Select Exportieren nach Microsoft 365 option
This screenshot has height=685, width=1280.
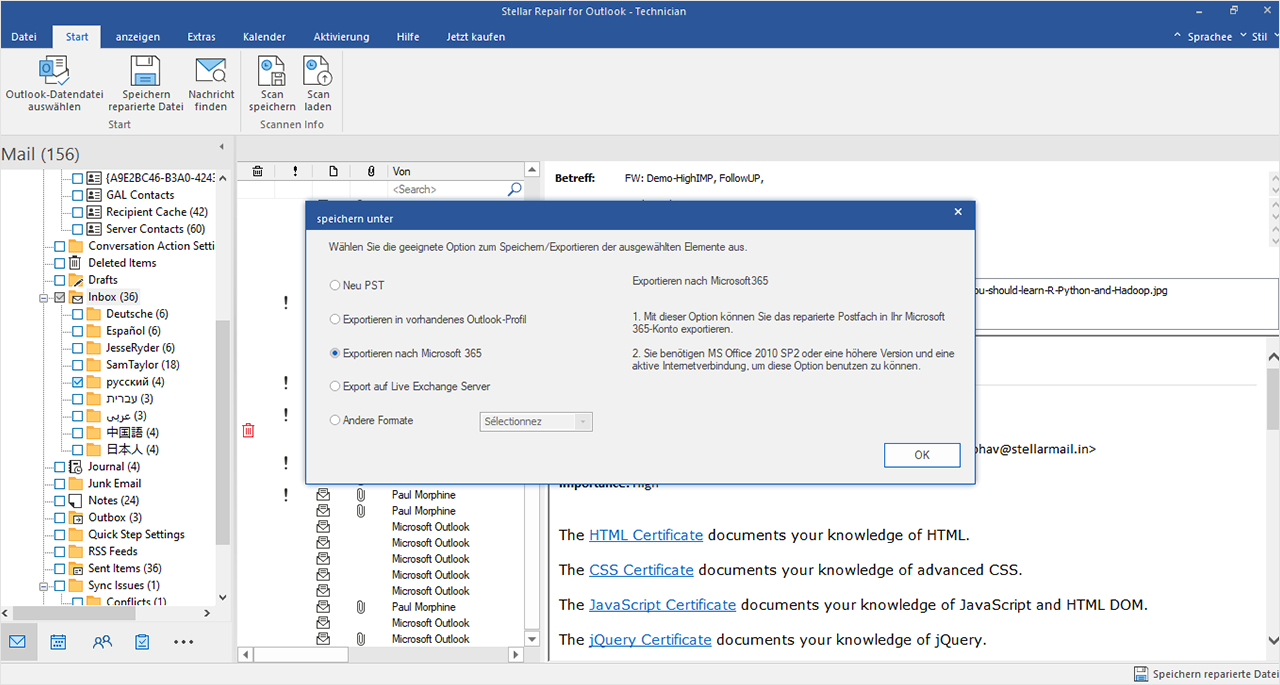pos(335,353)
